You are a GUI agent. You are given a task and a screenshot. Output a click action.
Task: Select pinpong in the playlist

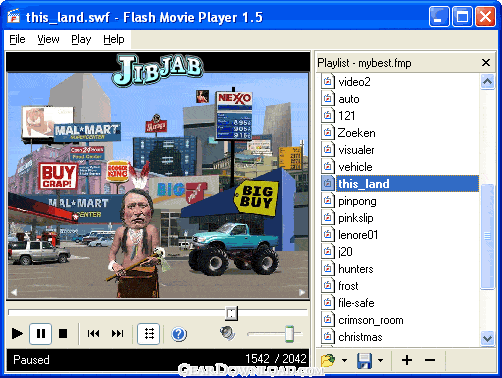coord(399,201)
